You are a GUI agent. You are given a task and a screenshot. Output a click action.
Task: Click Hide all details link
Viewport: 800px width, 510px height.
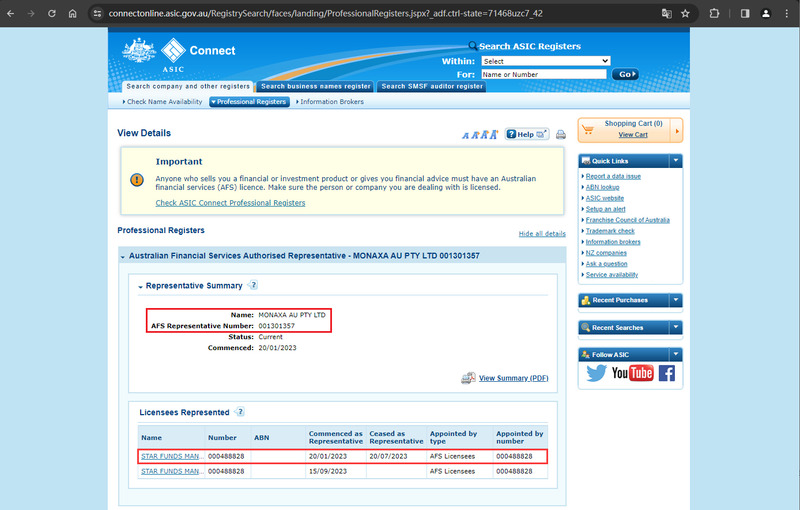pos(542,234)
